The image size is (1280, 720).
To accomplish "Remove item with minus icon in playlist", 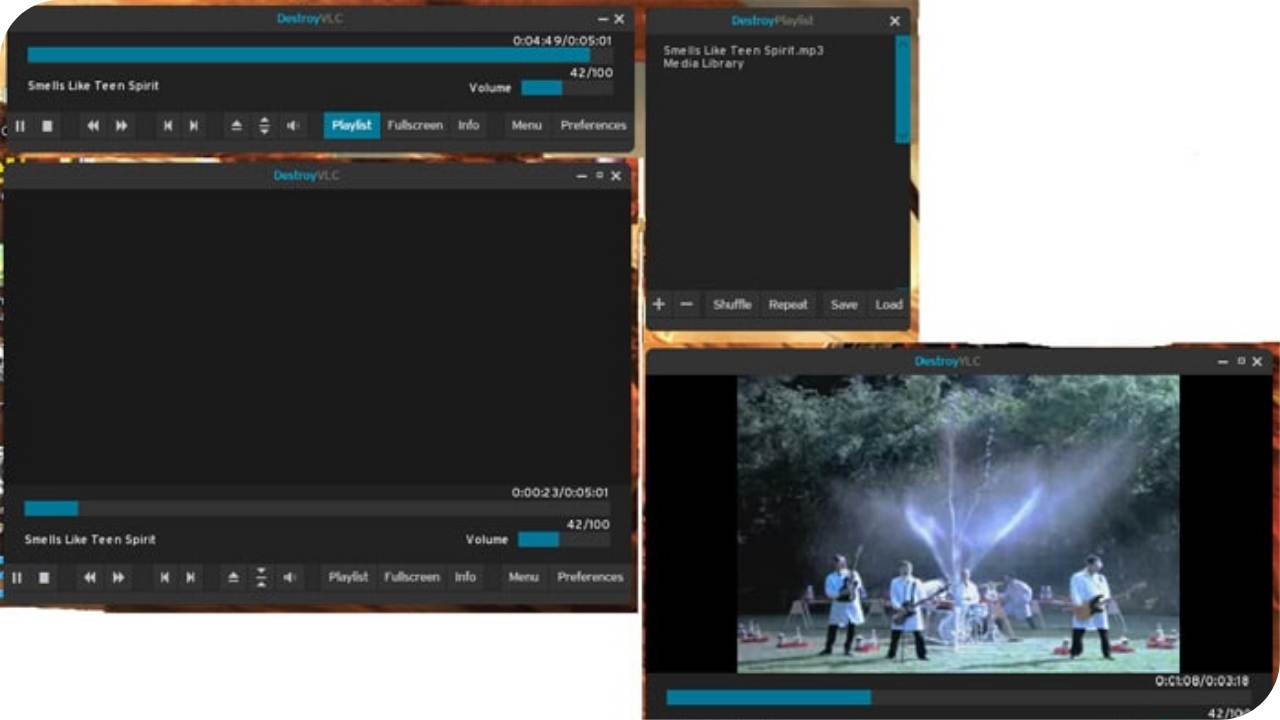I will click(x=686, y=304).
